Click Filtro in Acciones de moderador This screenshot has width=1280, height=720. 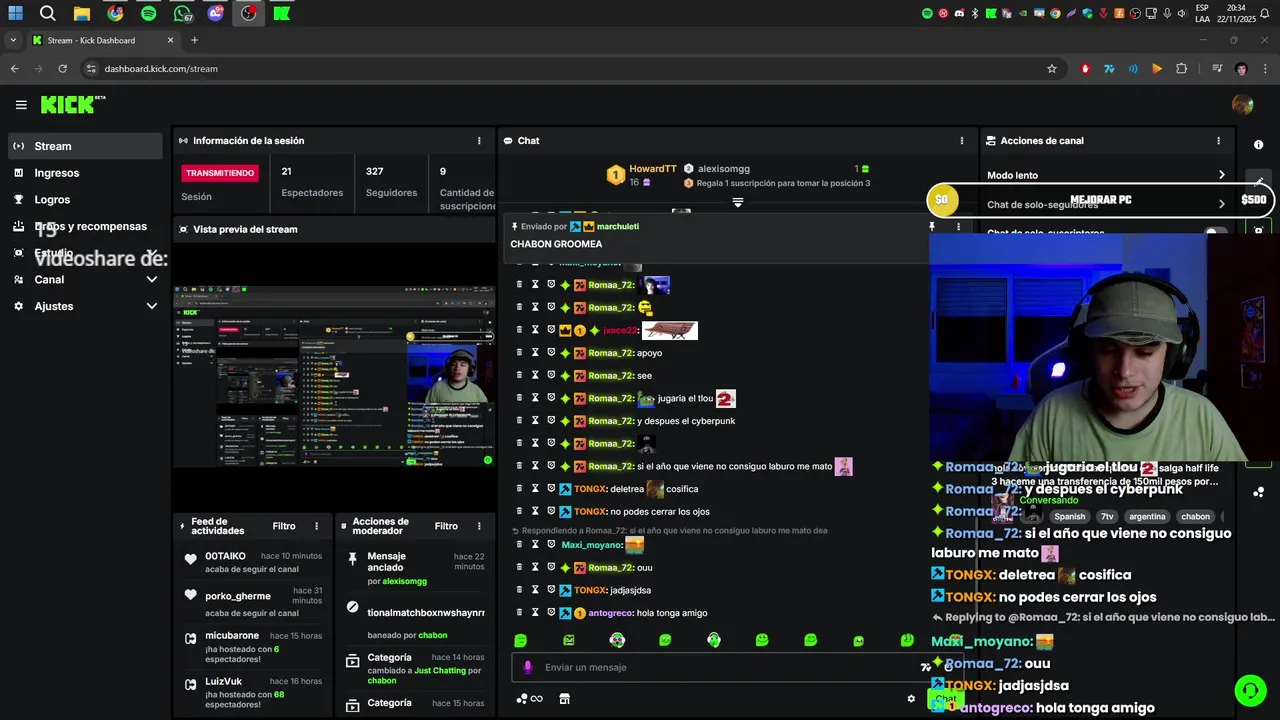[x=446, y=526]
